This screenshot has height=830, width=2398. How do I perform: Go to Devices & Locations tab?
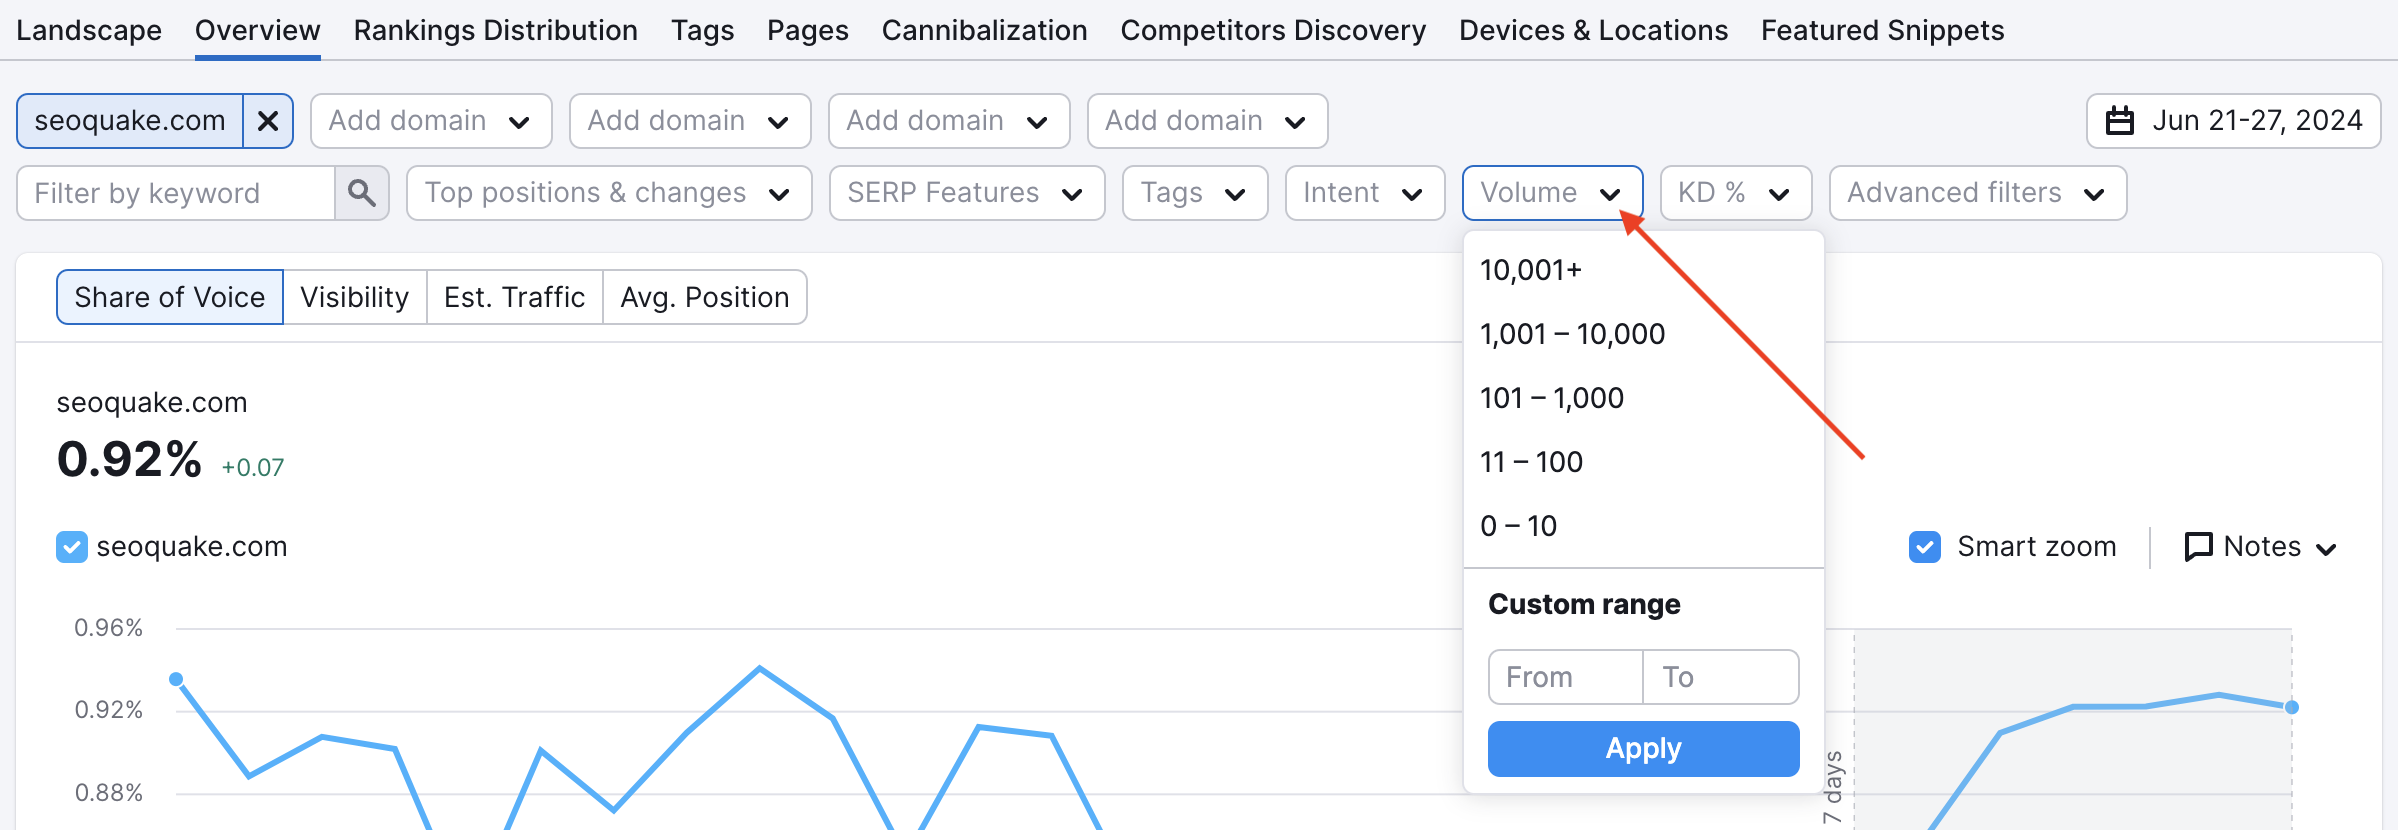(x=1594, y=31)
